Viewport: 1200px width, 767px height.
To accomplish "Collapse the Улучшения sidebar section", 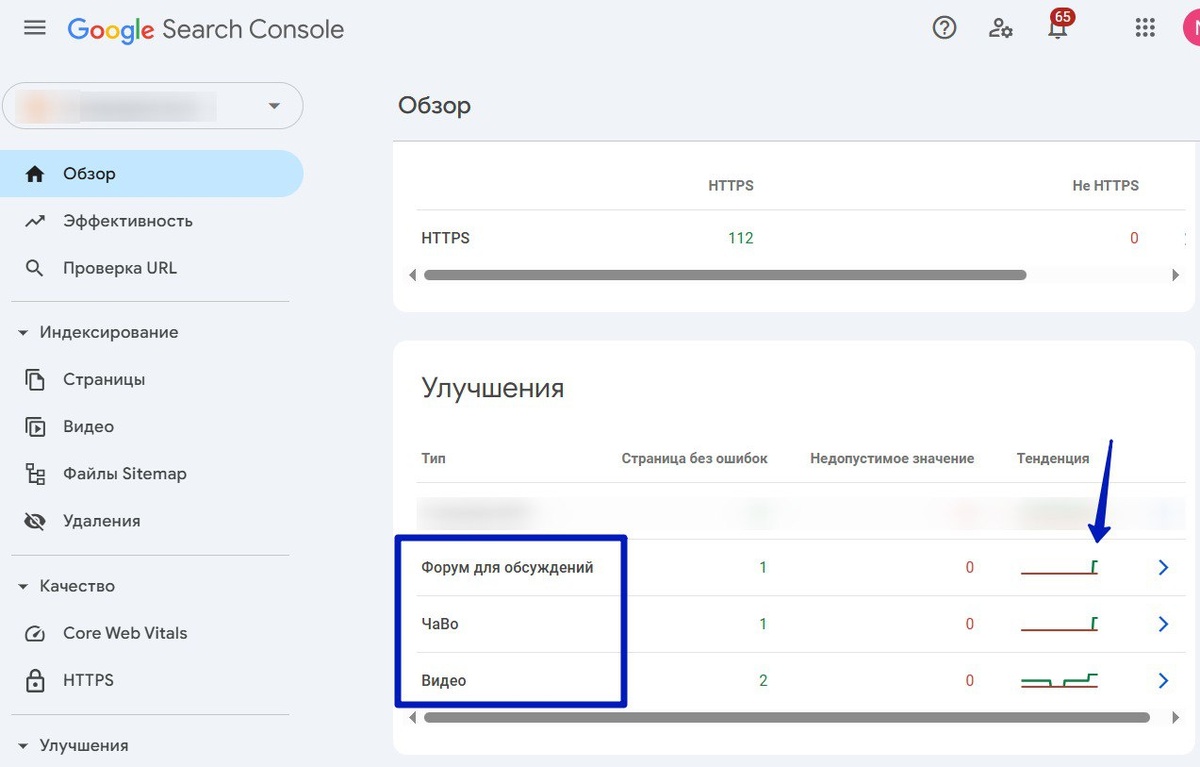I will click(x=23, y=745).
